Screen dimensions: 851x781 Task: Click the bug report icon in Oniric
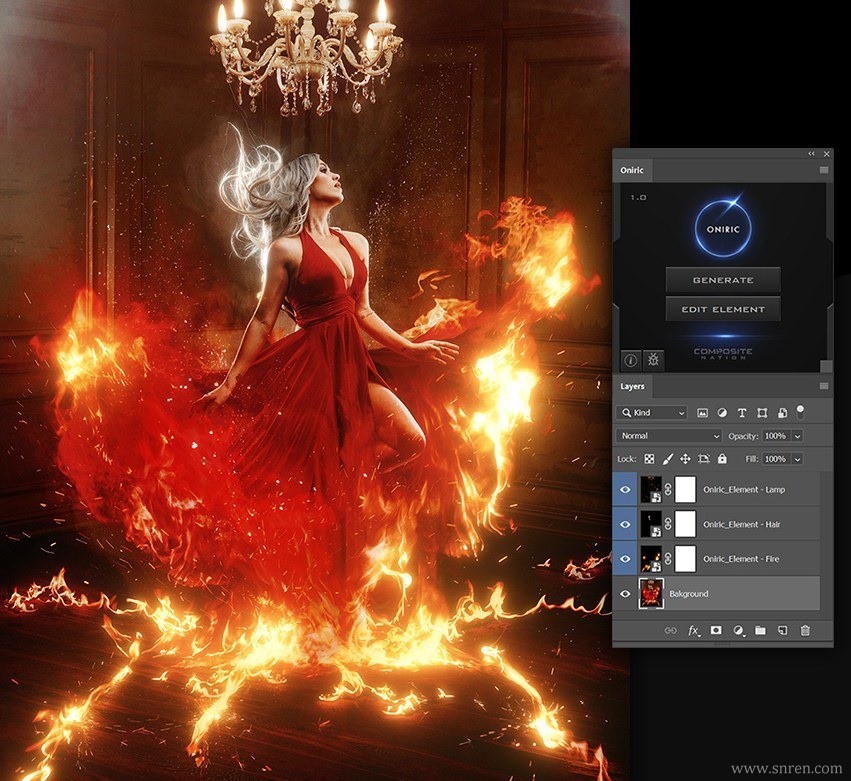pos(653,360)
